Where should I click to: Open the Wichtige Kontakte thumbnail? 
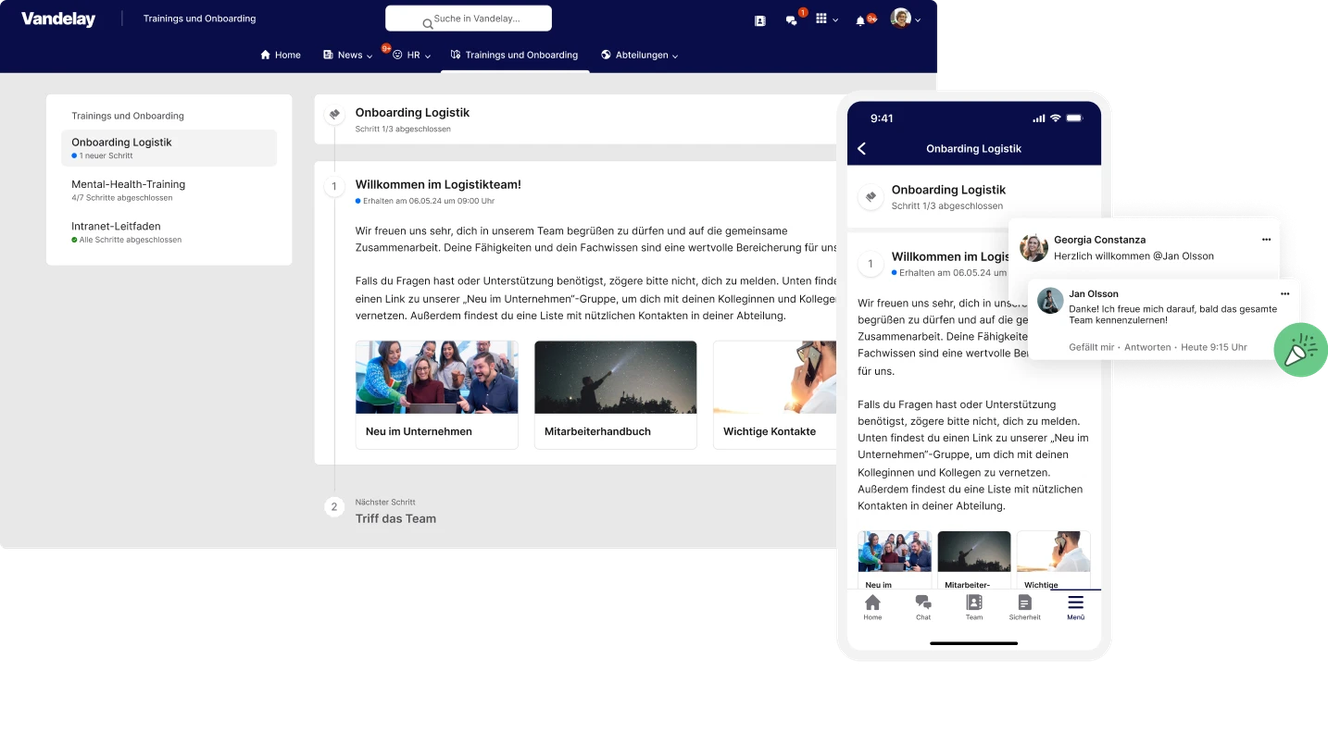775,392
